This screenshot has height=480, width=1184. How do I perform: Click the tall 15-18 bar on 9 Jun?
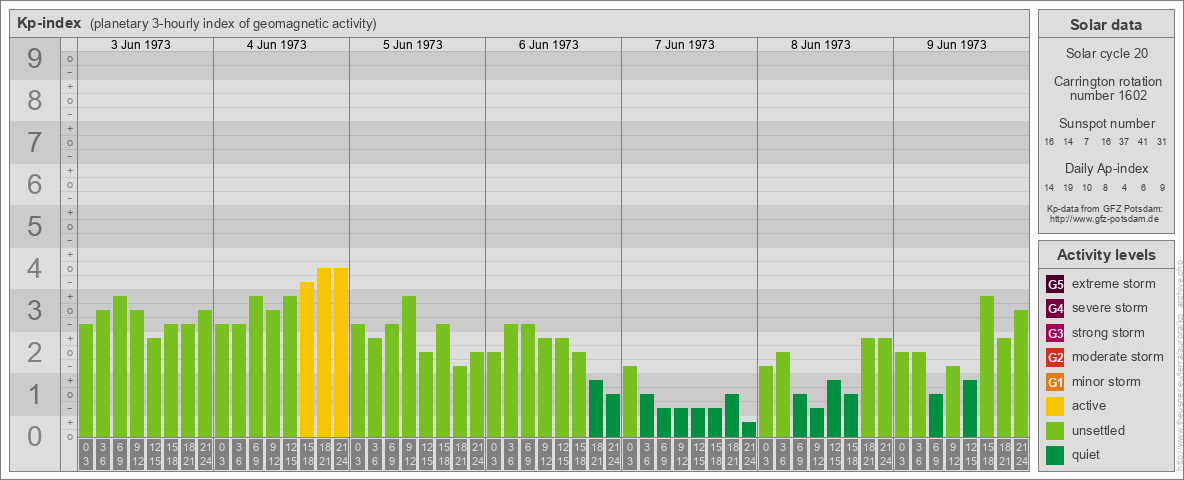coord(986,366)
